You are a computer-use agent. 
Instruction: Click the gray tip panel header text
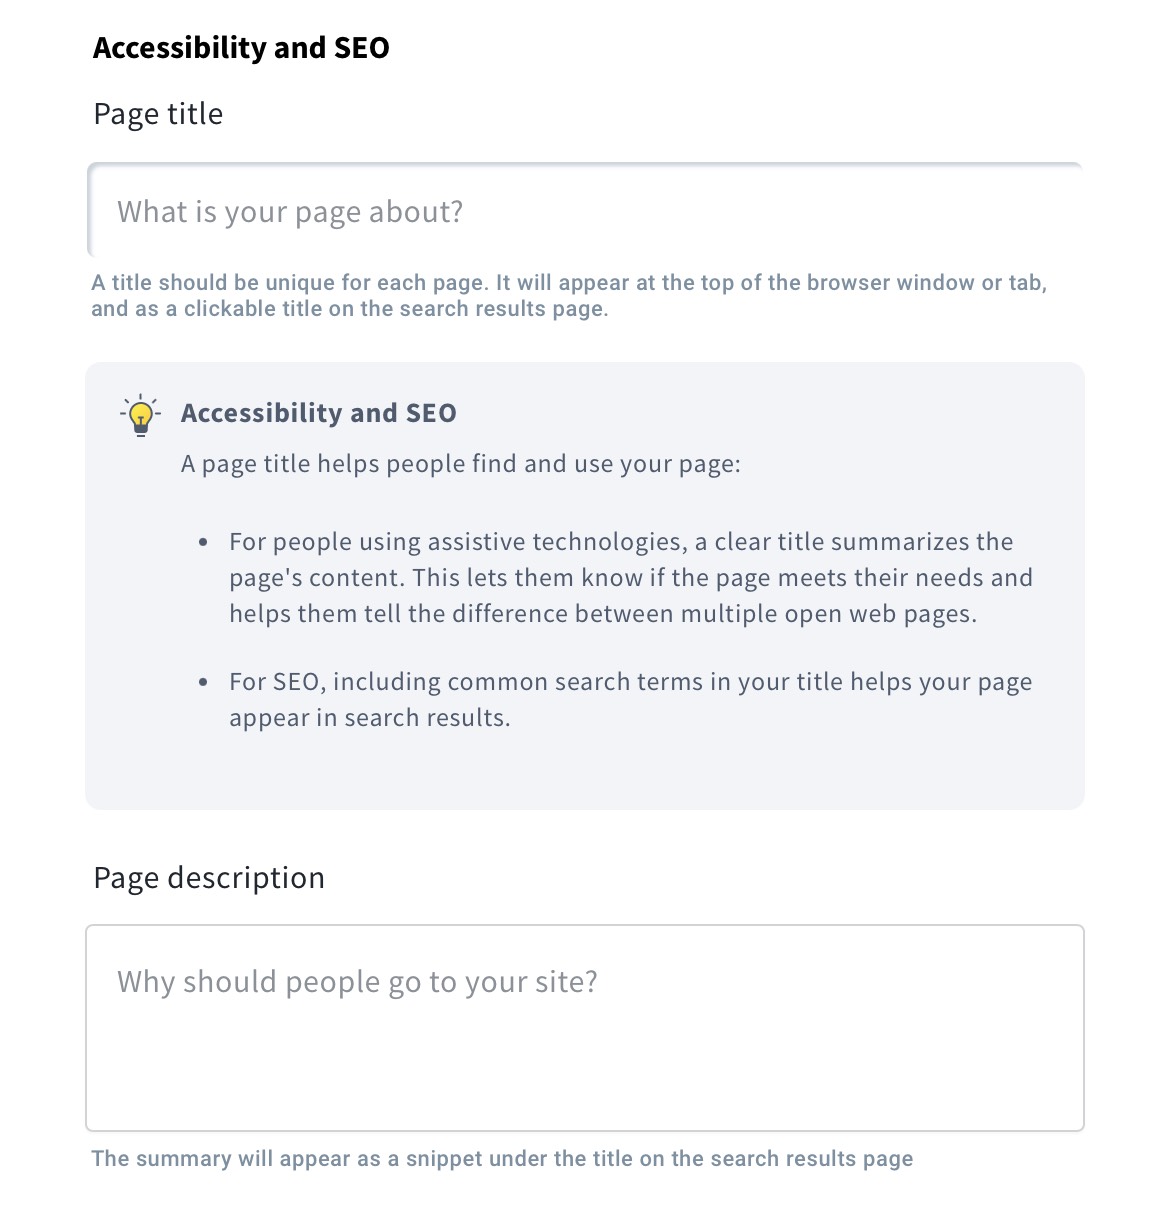tap(318, 413)
